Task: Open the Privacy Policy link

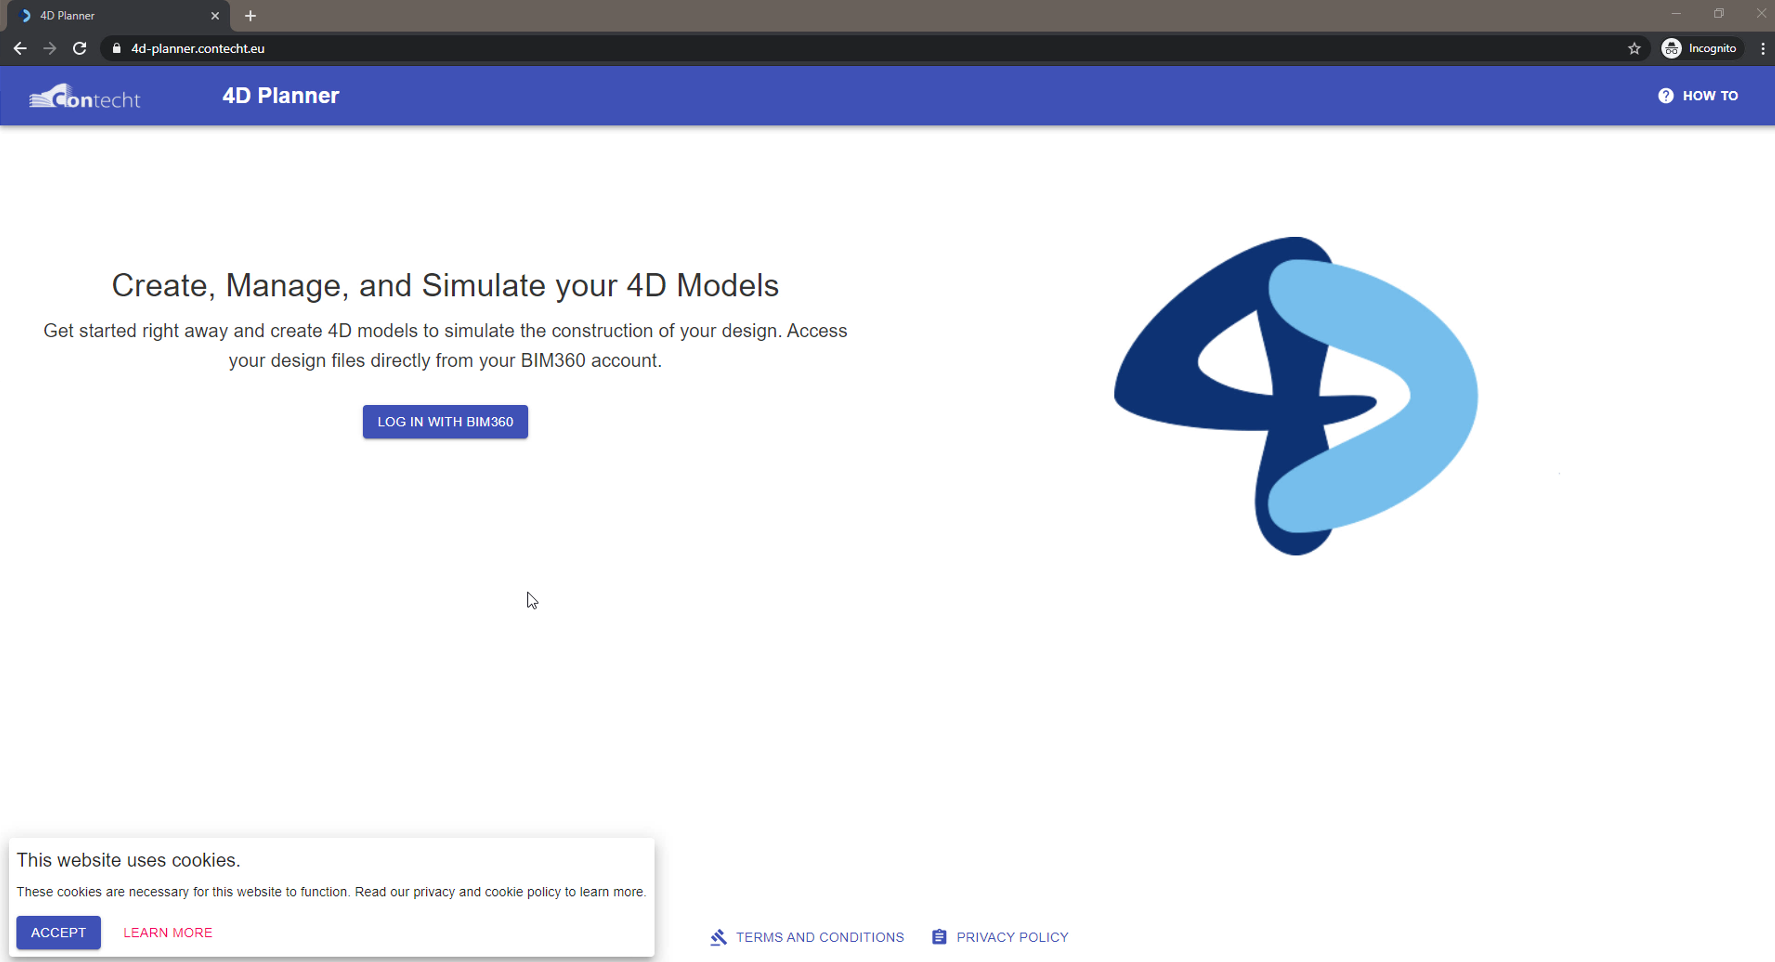Action: 1000,937
